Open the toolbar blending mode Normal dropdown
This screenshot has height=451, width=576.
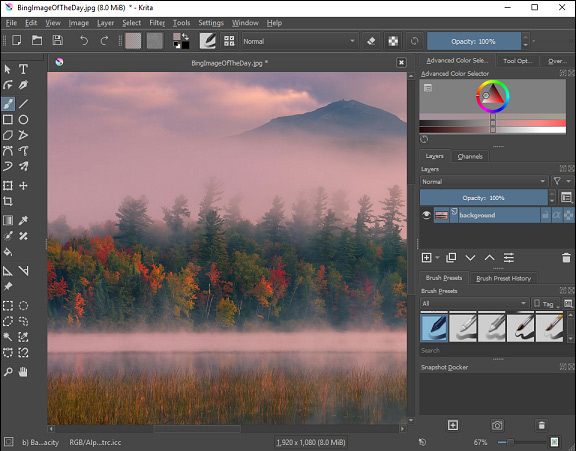click(x=299, y=41)
